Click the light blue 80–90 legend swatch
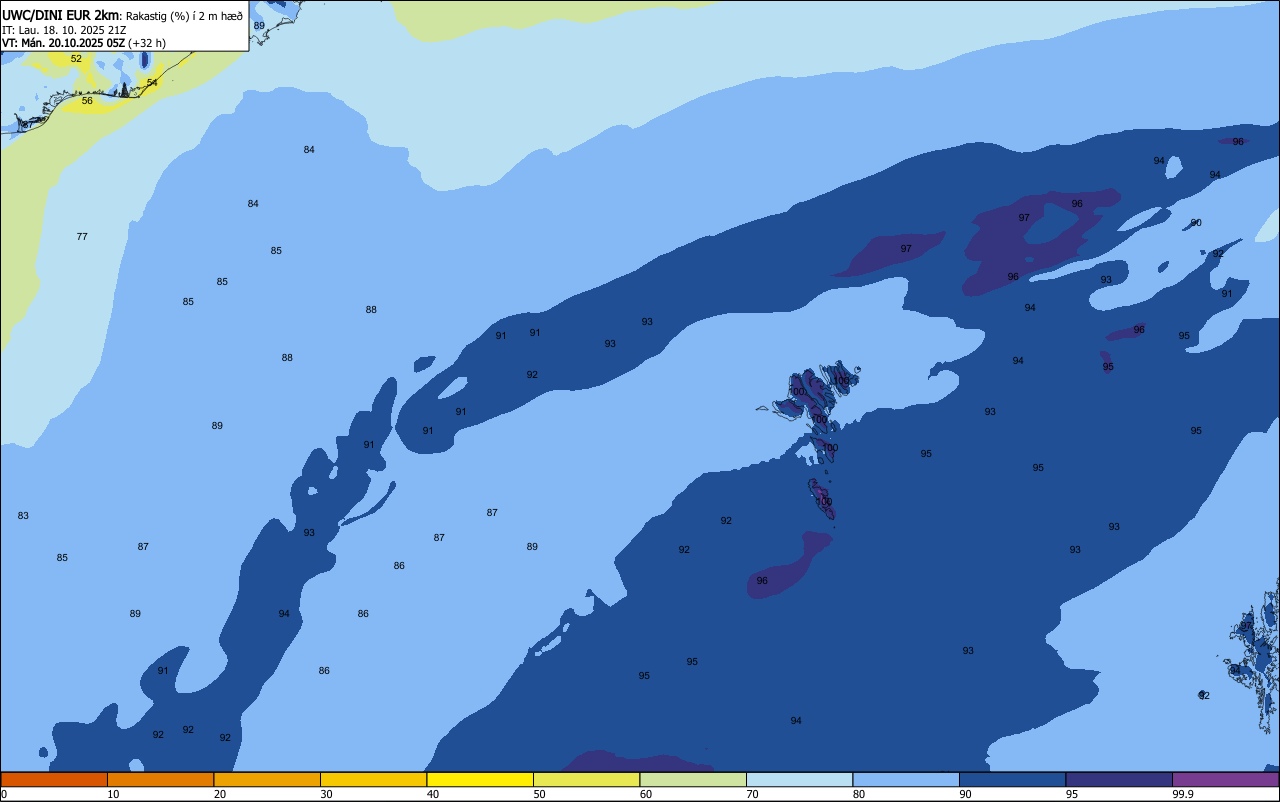Screen dimensions: 1280x802 coord(906,779)
